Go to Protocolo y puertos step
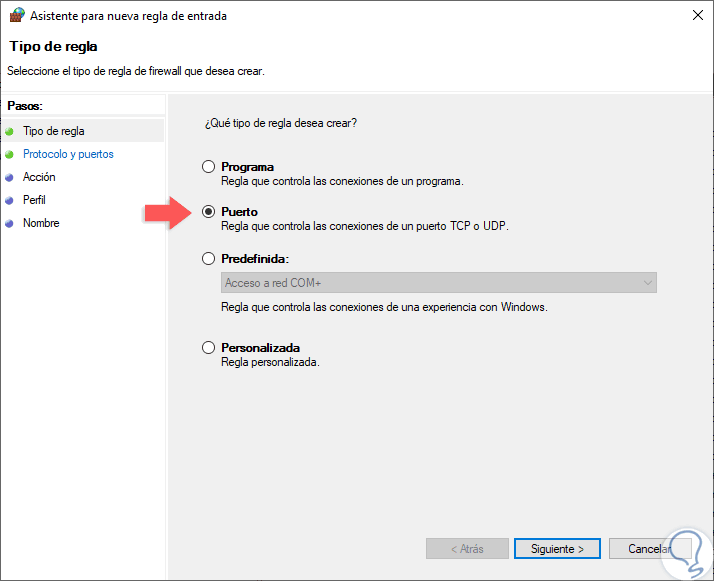This screenshot has width=714, height=581. (68, 154)
